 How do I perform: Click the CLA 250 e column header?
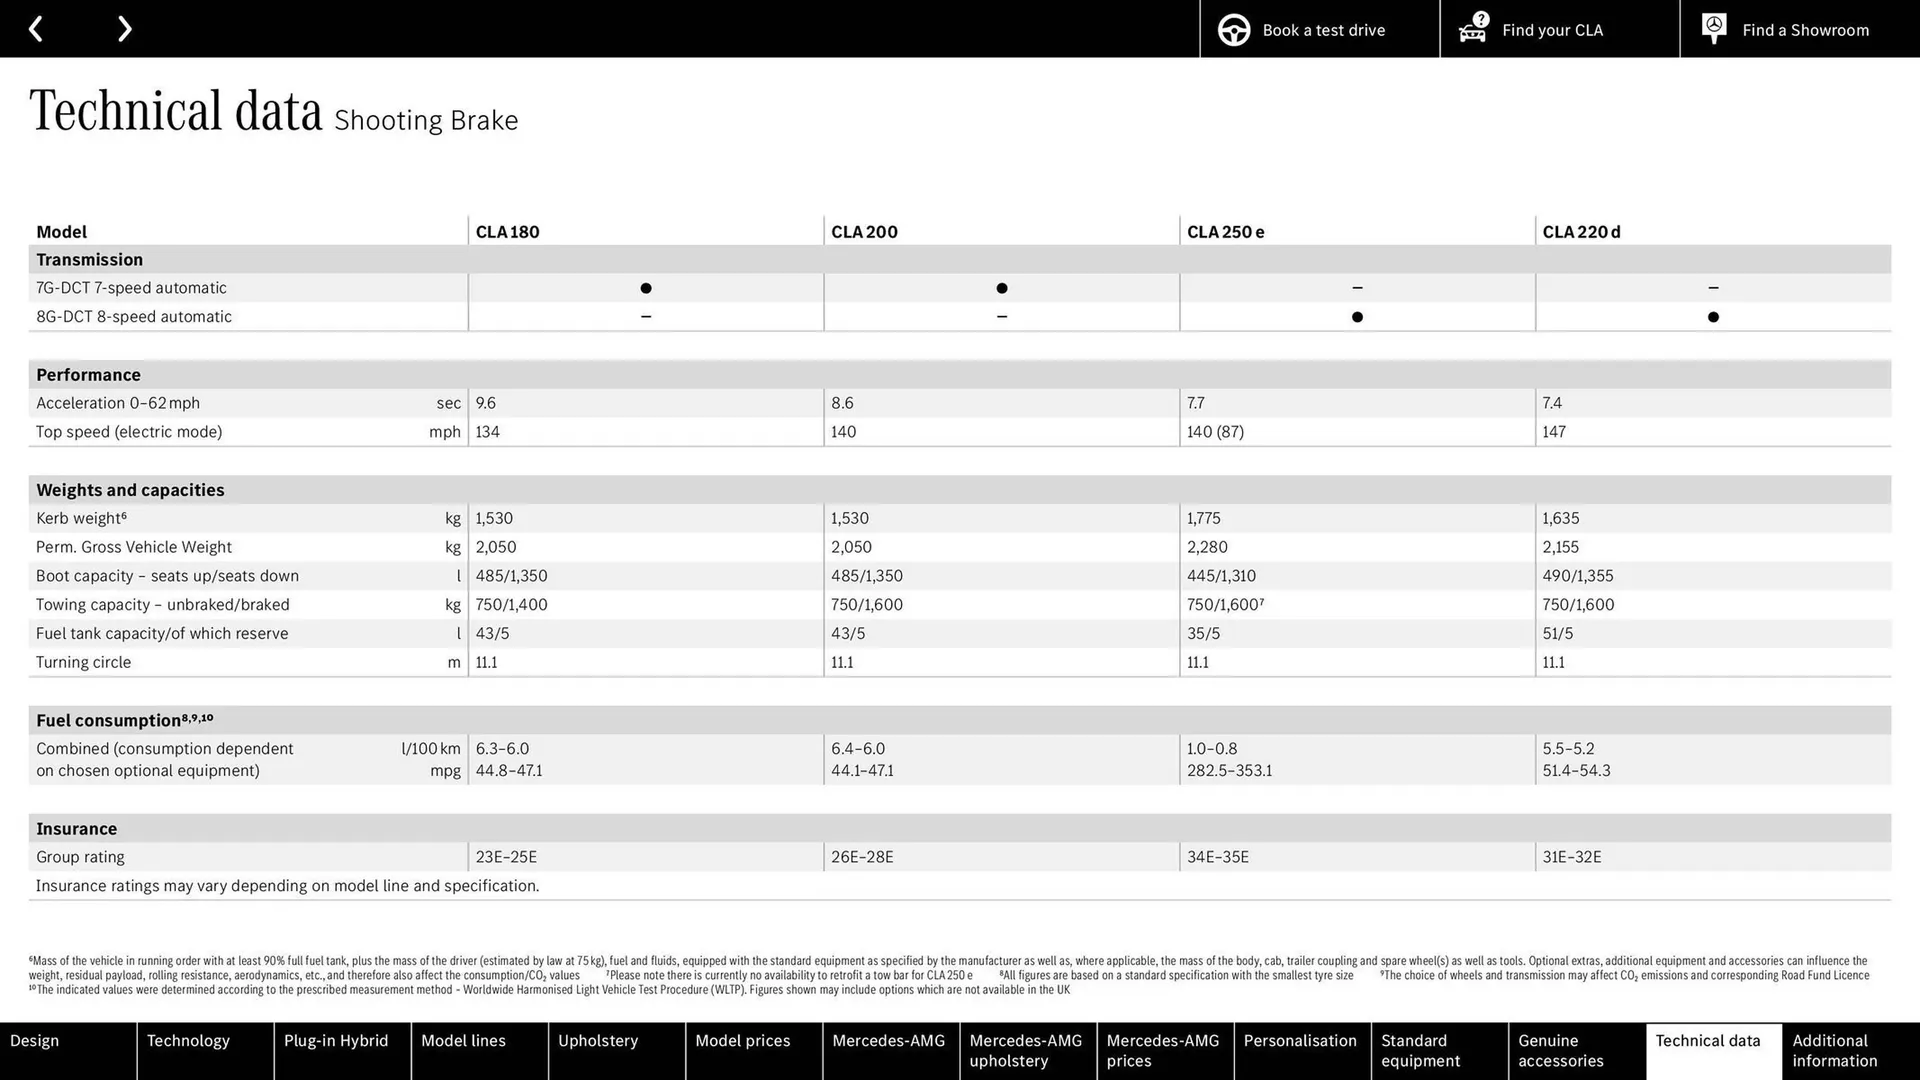pyautogui.click(x=1224, y=231)
